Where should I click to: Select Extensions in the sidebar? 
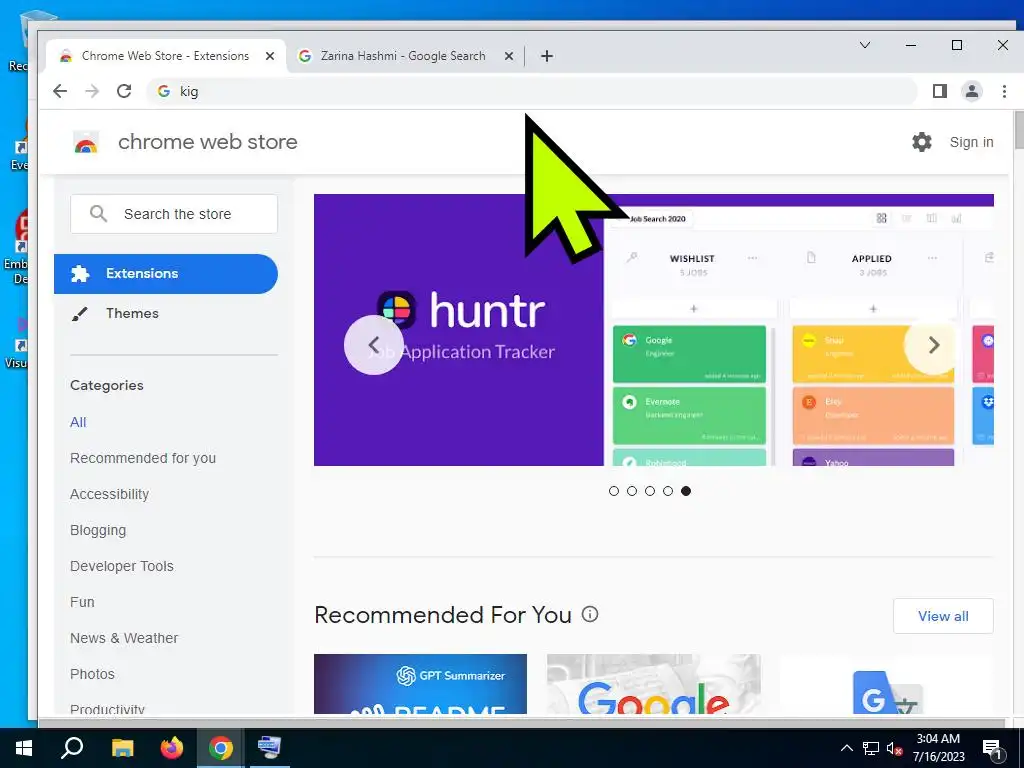[x=166, y=274]
